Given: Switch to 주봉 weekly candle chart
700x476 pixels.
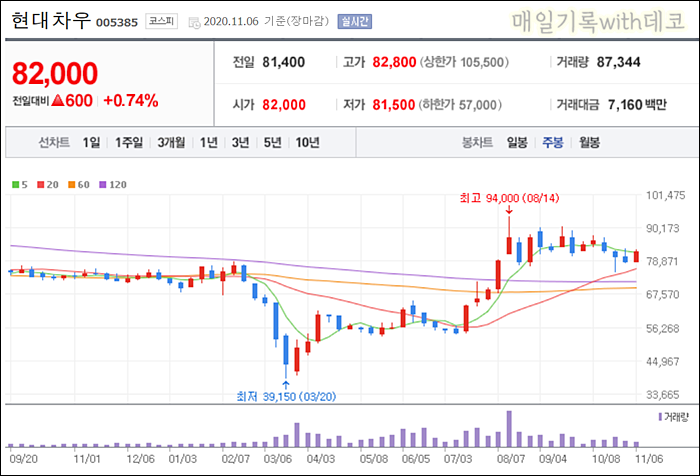Looking at the screenshot, I should tap(553, 142).
